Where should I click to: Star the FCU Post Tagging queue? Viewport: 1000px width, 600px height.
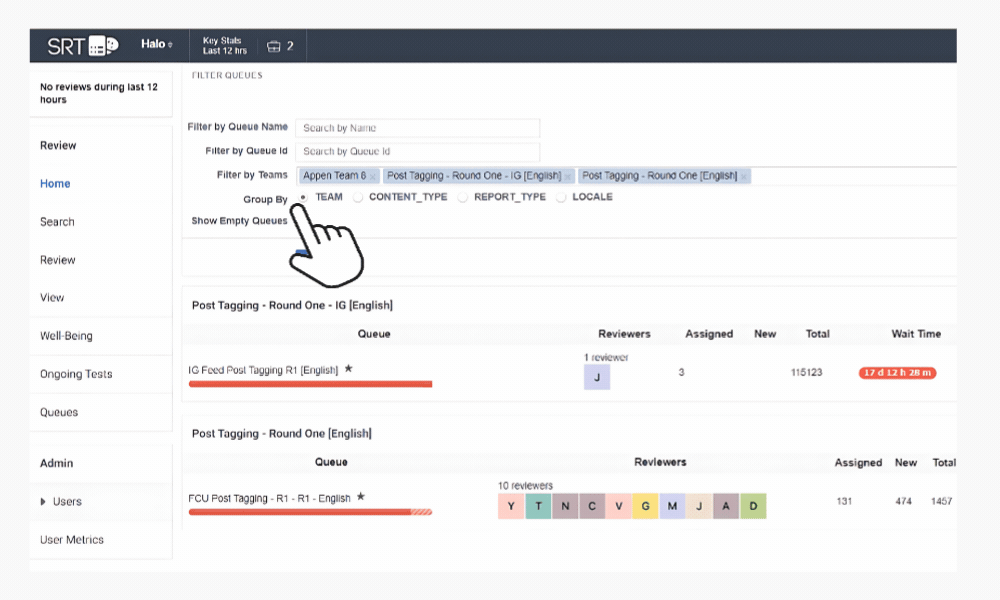361,497
